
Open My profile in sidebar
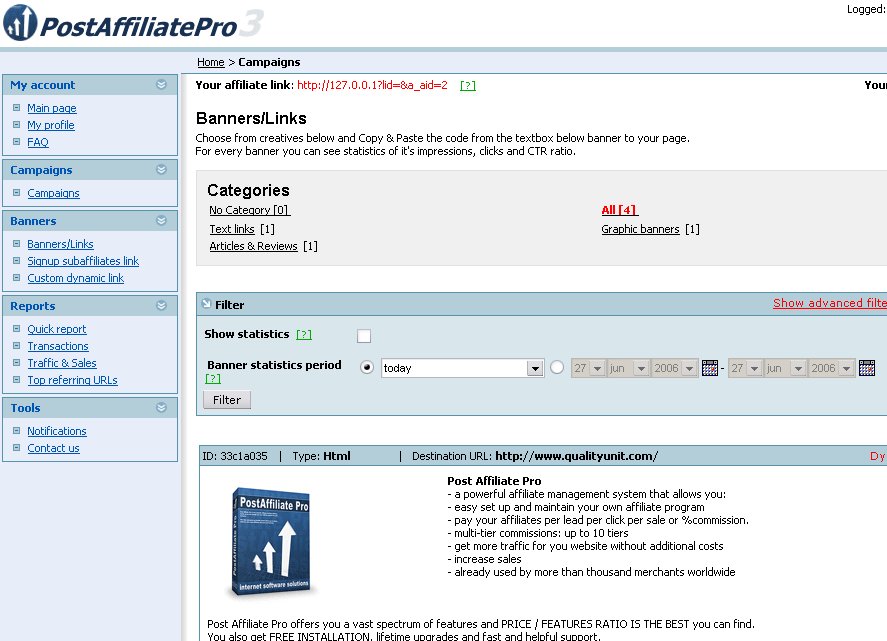(x=51, y=125)
